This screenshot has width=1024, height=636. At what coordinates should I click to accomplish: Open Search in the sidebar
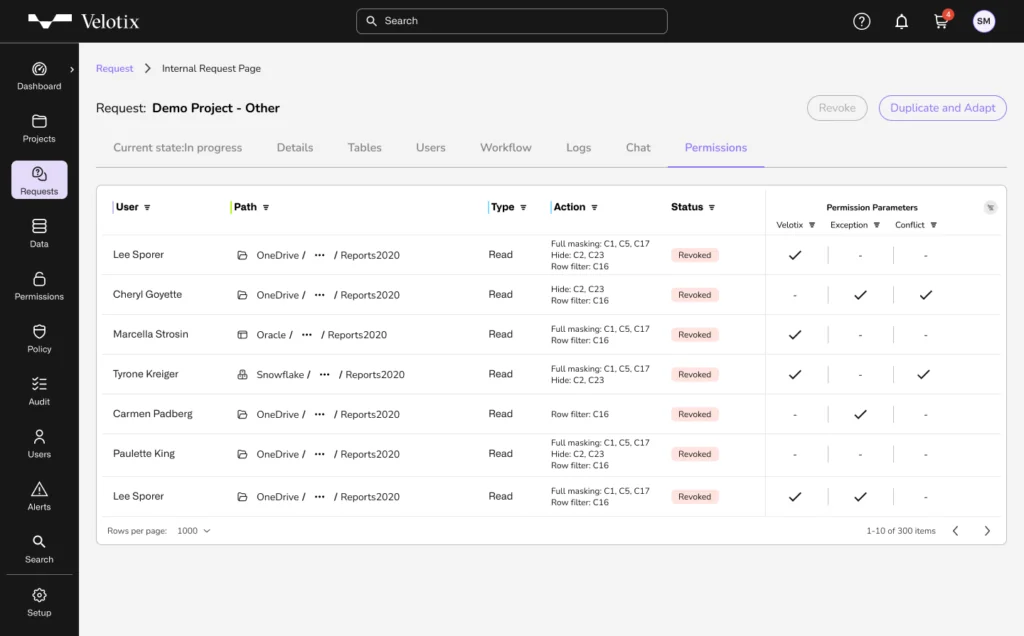39,549
